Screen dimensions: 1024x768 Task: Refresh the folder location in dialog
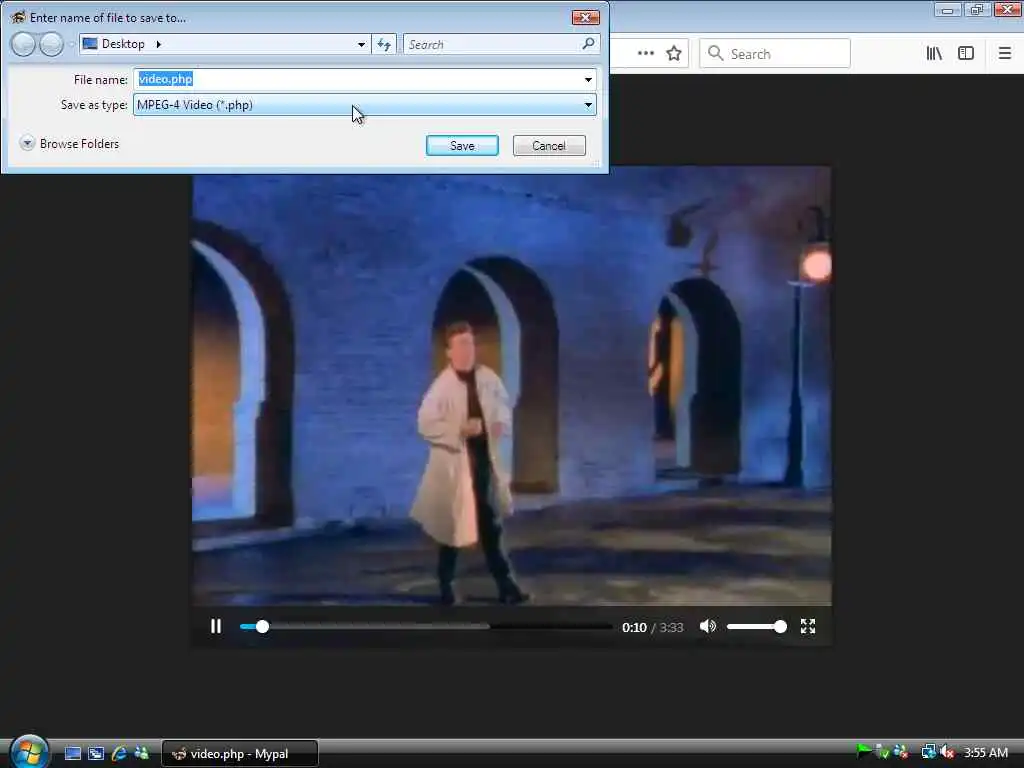coord(384,44)
